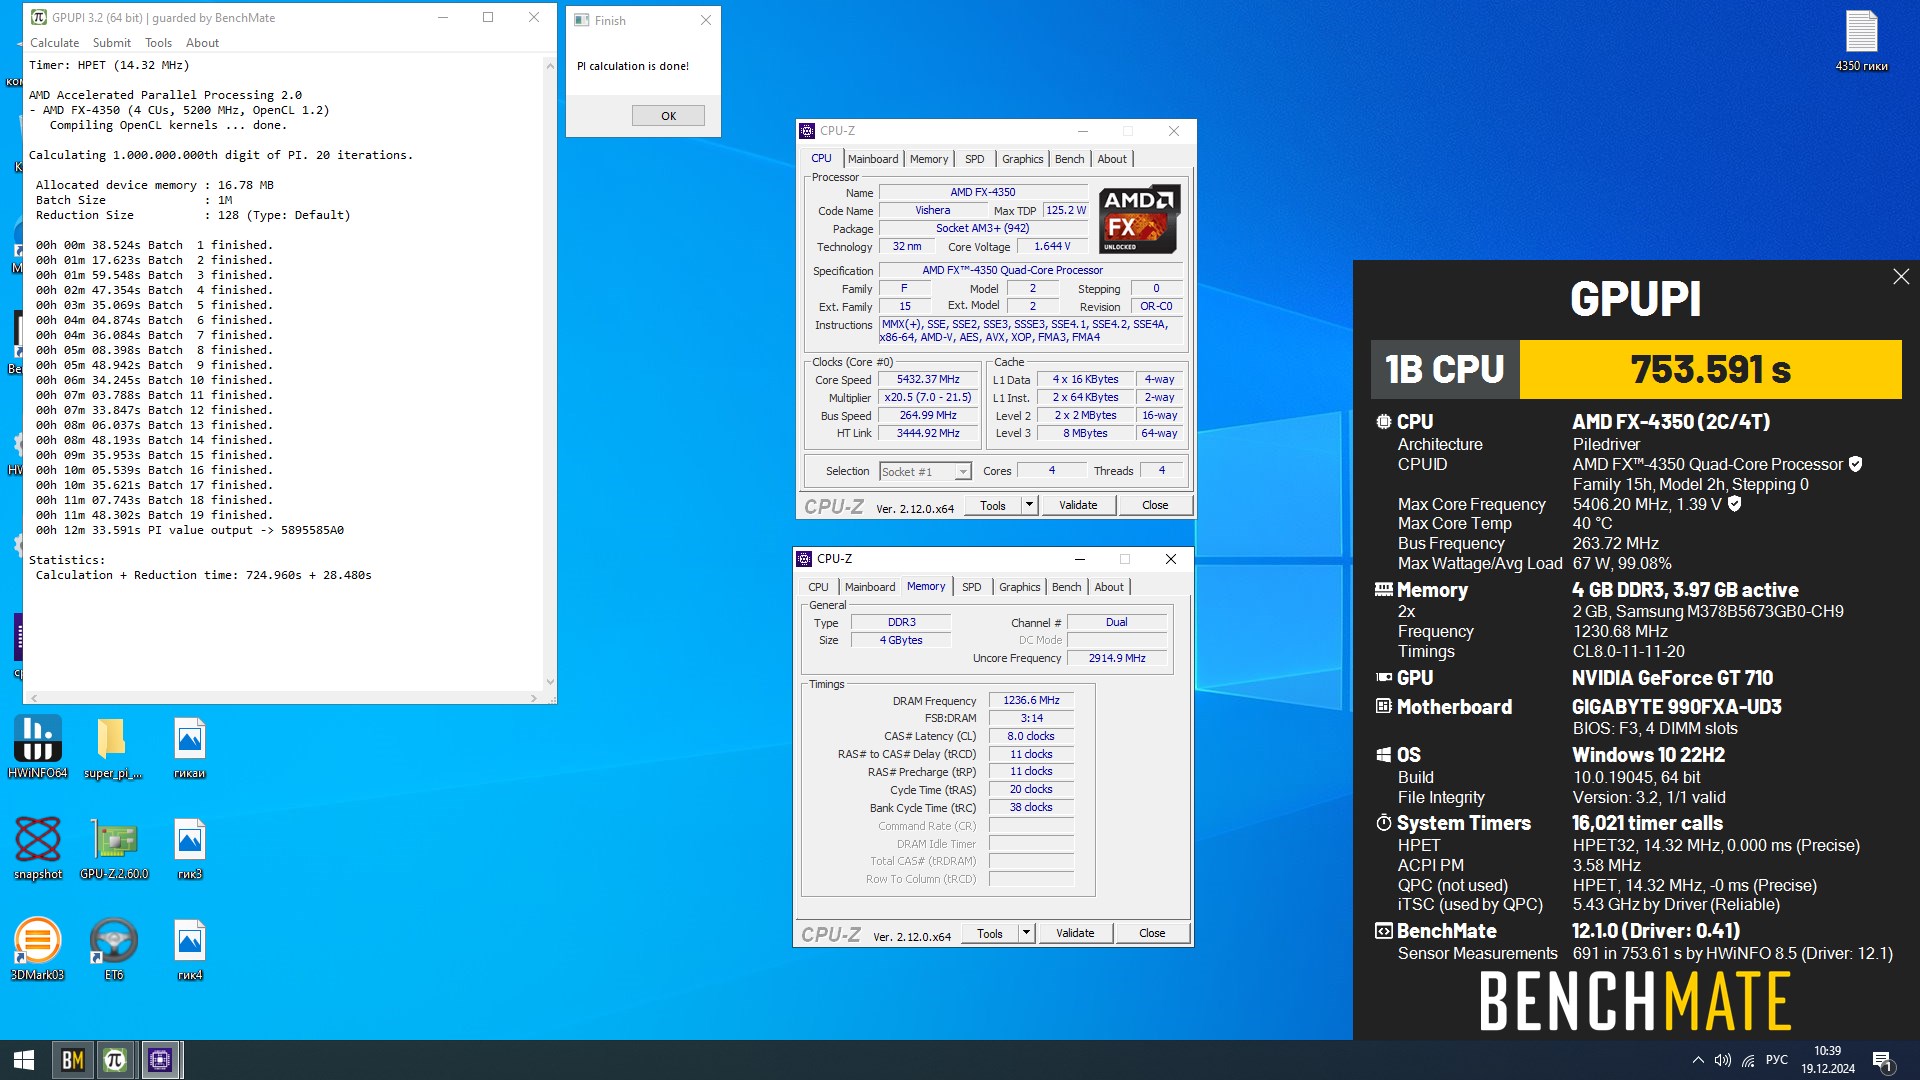Open About tab in lower CPU-Z
Viewport: 1920px width, 1080px height.
click(1109, 587)
